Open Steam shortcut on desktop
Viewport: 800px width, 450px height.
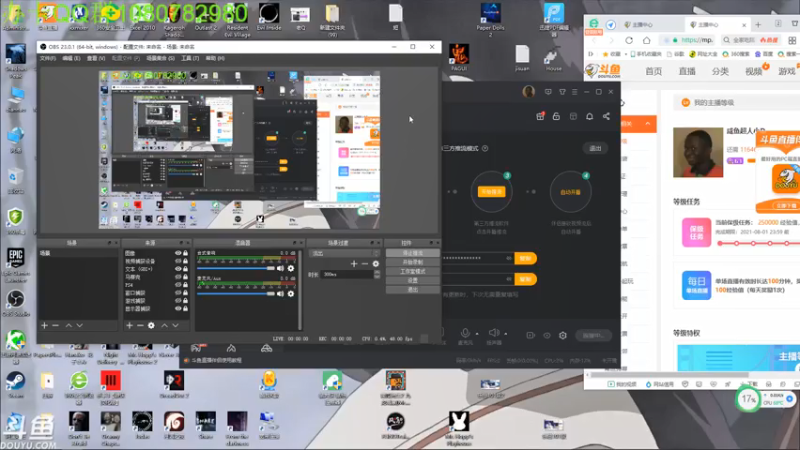(15, 385)
